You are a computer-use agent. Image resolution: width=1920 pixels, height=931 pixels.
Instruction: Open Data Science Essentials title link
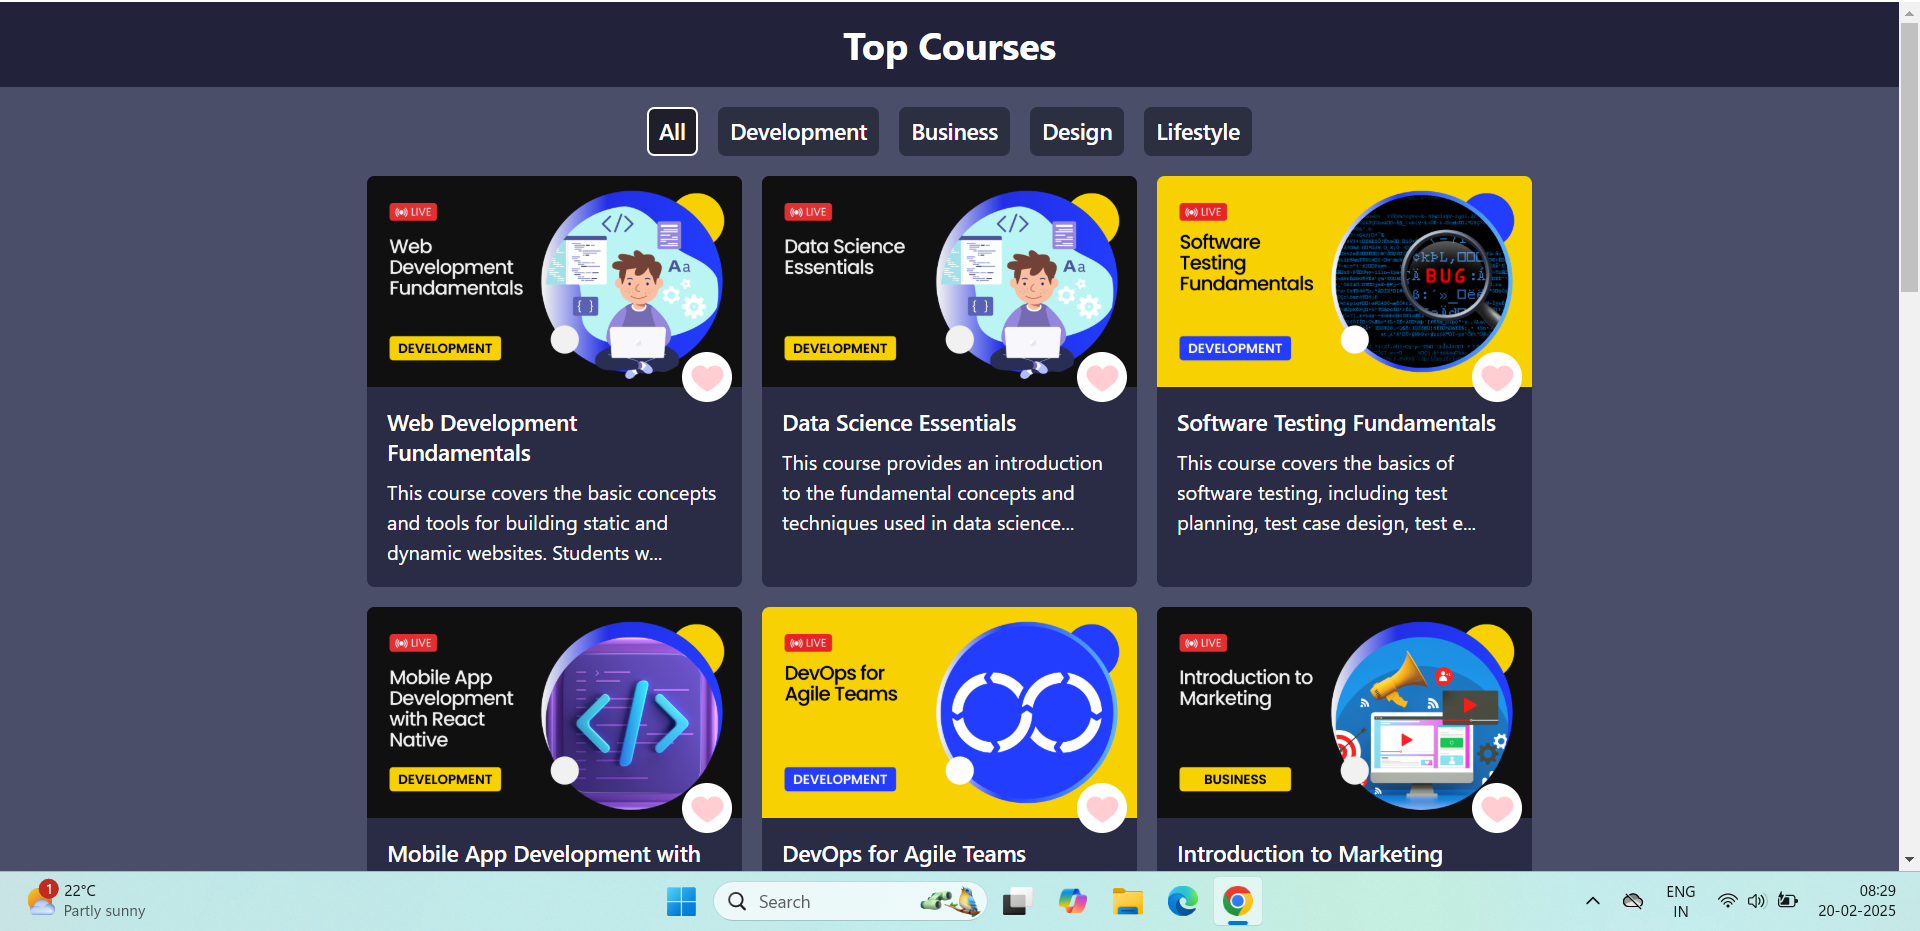[x=899, y=423]
